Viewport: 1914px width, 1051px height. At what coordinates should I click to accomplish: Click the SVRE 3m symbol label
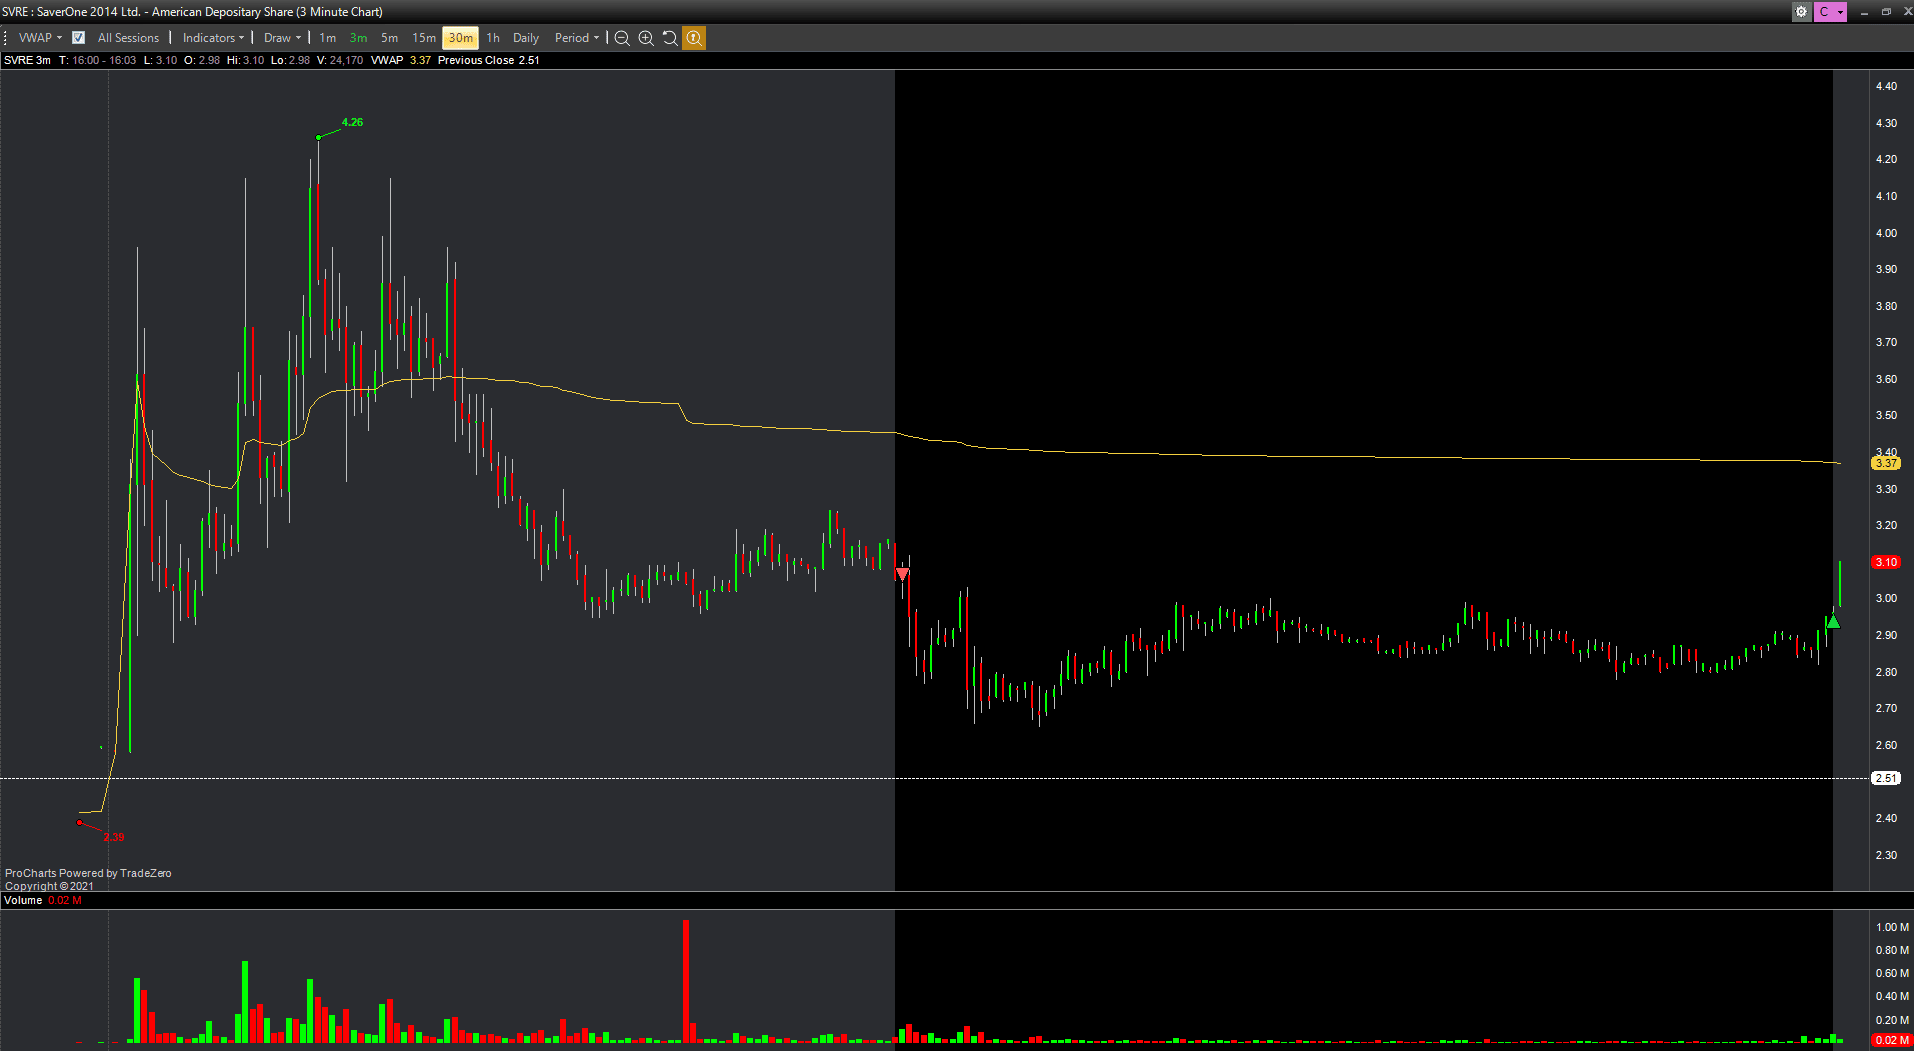(x=27, y=60)
